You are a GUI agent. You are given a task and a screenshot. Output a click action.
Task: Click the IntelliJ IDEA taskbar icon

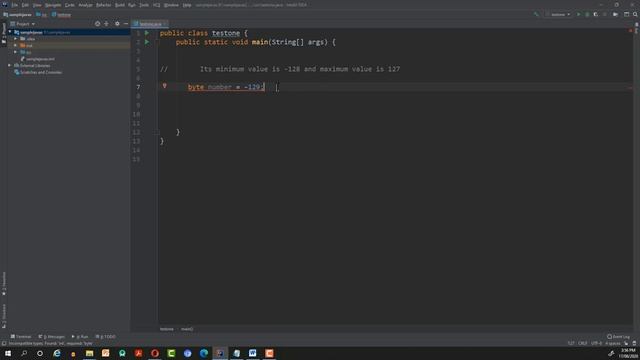pyautogui.click(x=220, y=353)
